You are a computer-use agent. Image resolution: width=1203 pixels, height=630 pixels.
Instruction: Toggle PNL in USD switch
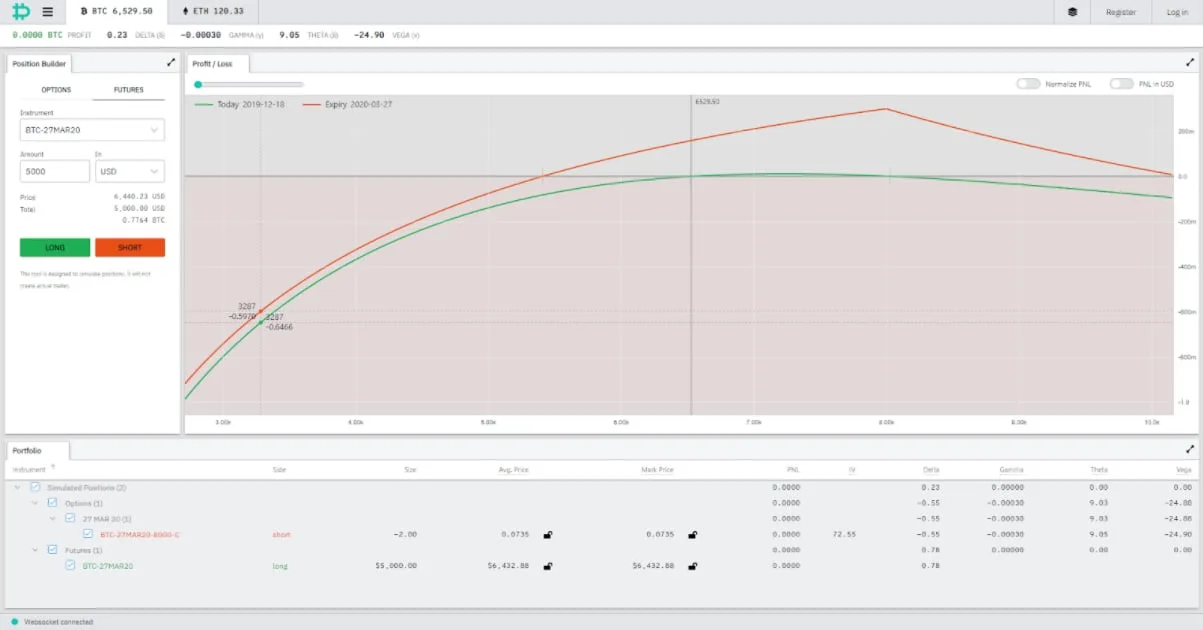point(1121,84)
